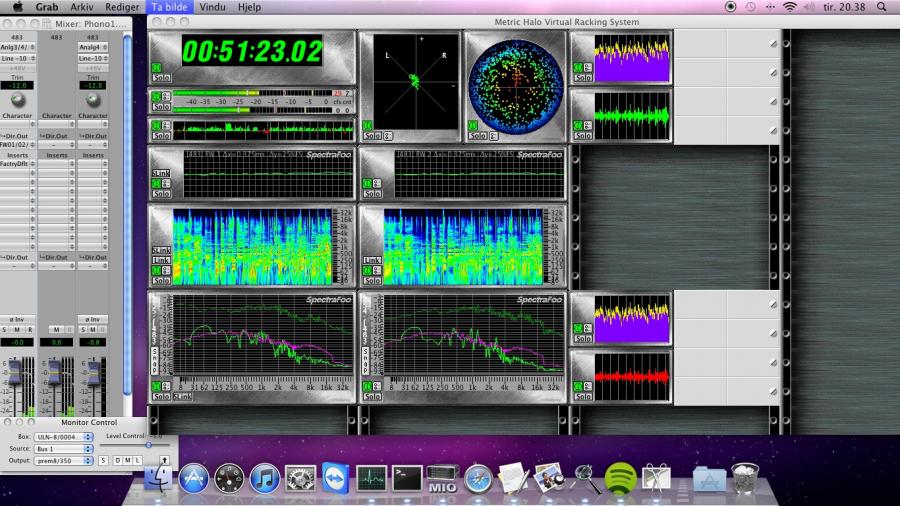
Task: Open Activity Monitor from Dock
Action: point(371,478)
